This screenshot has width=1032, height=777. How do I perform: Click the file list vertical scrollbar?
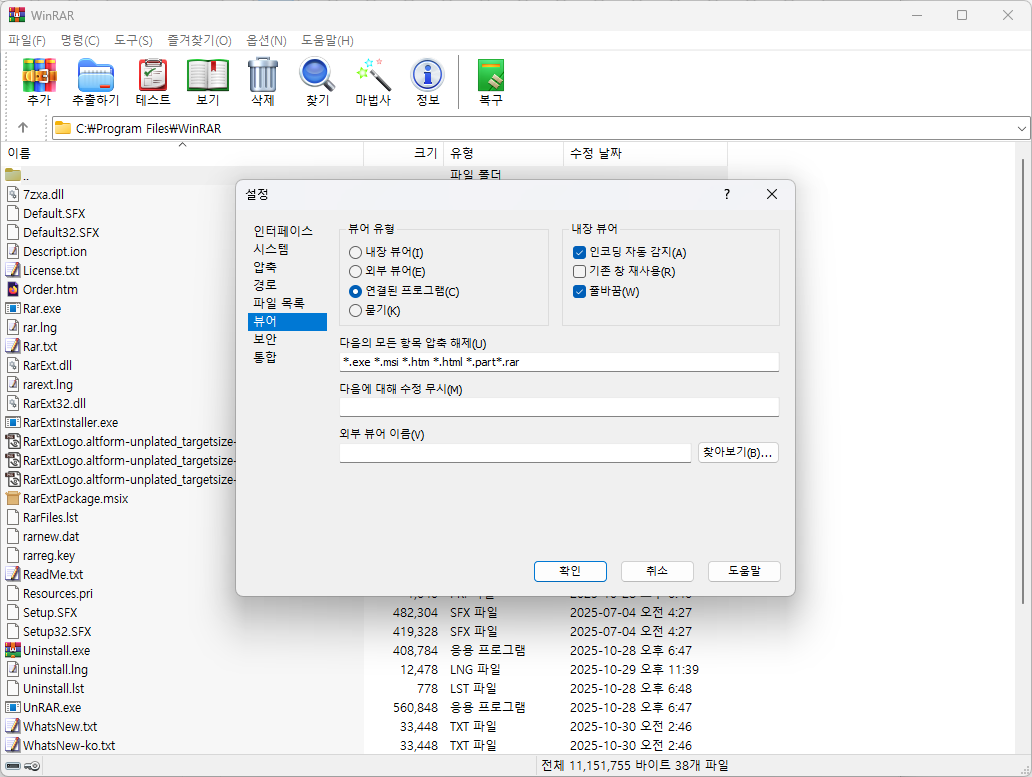(x=1023, y=382)
